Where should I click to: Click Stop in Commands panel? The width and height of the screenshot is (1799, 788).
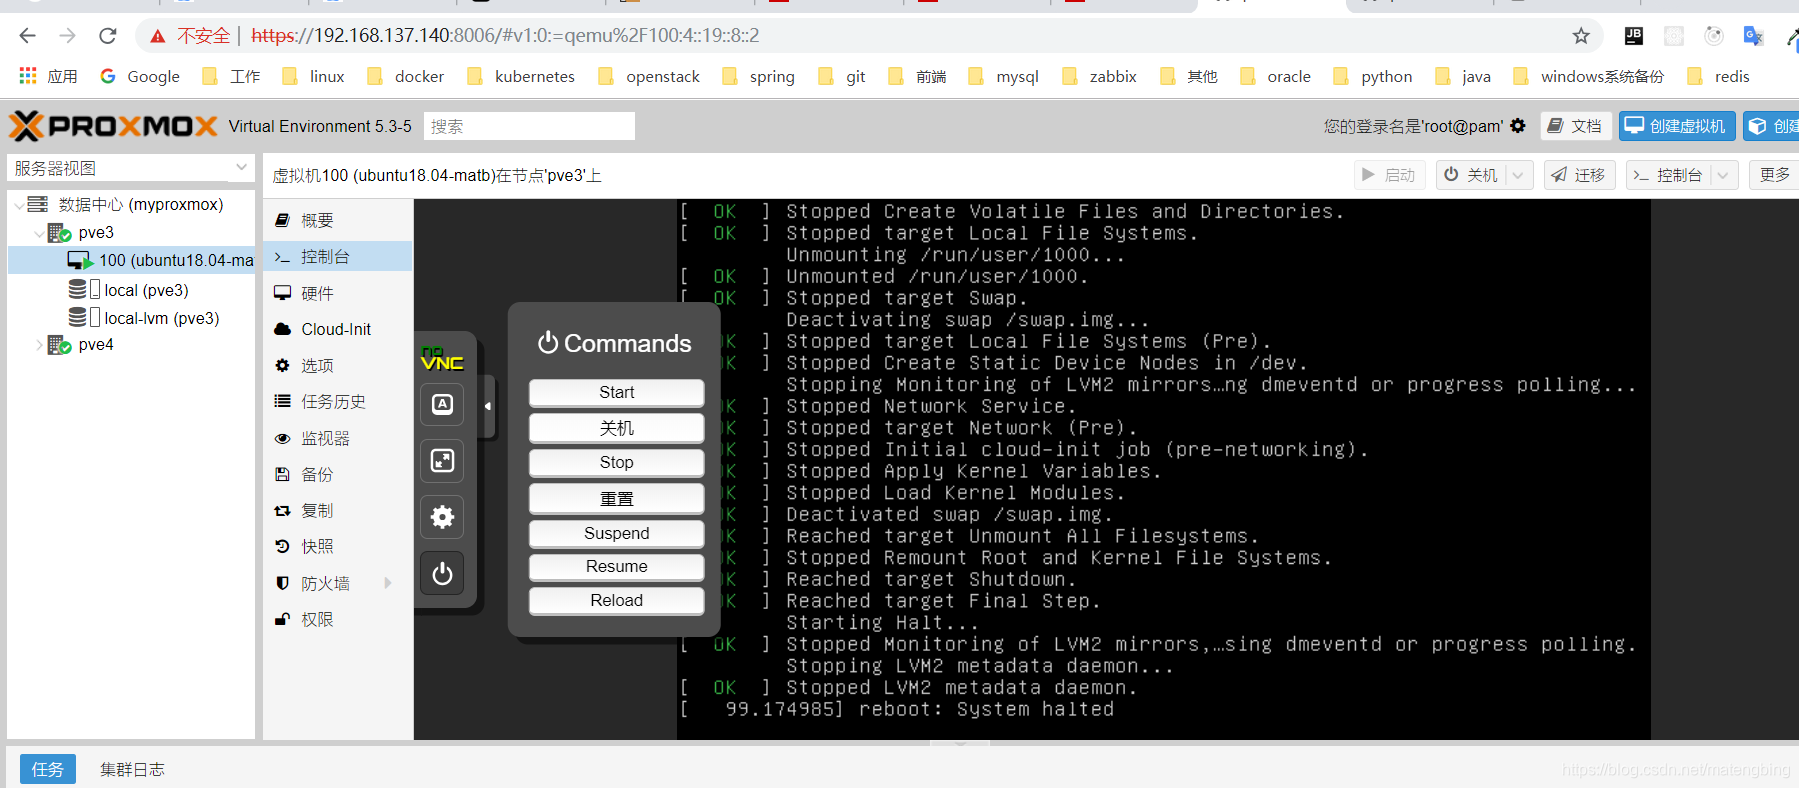(616, 462)
